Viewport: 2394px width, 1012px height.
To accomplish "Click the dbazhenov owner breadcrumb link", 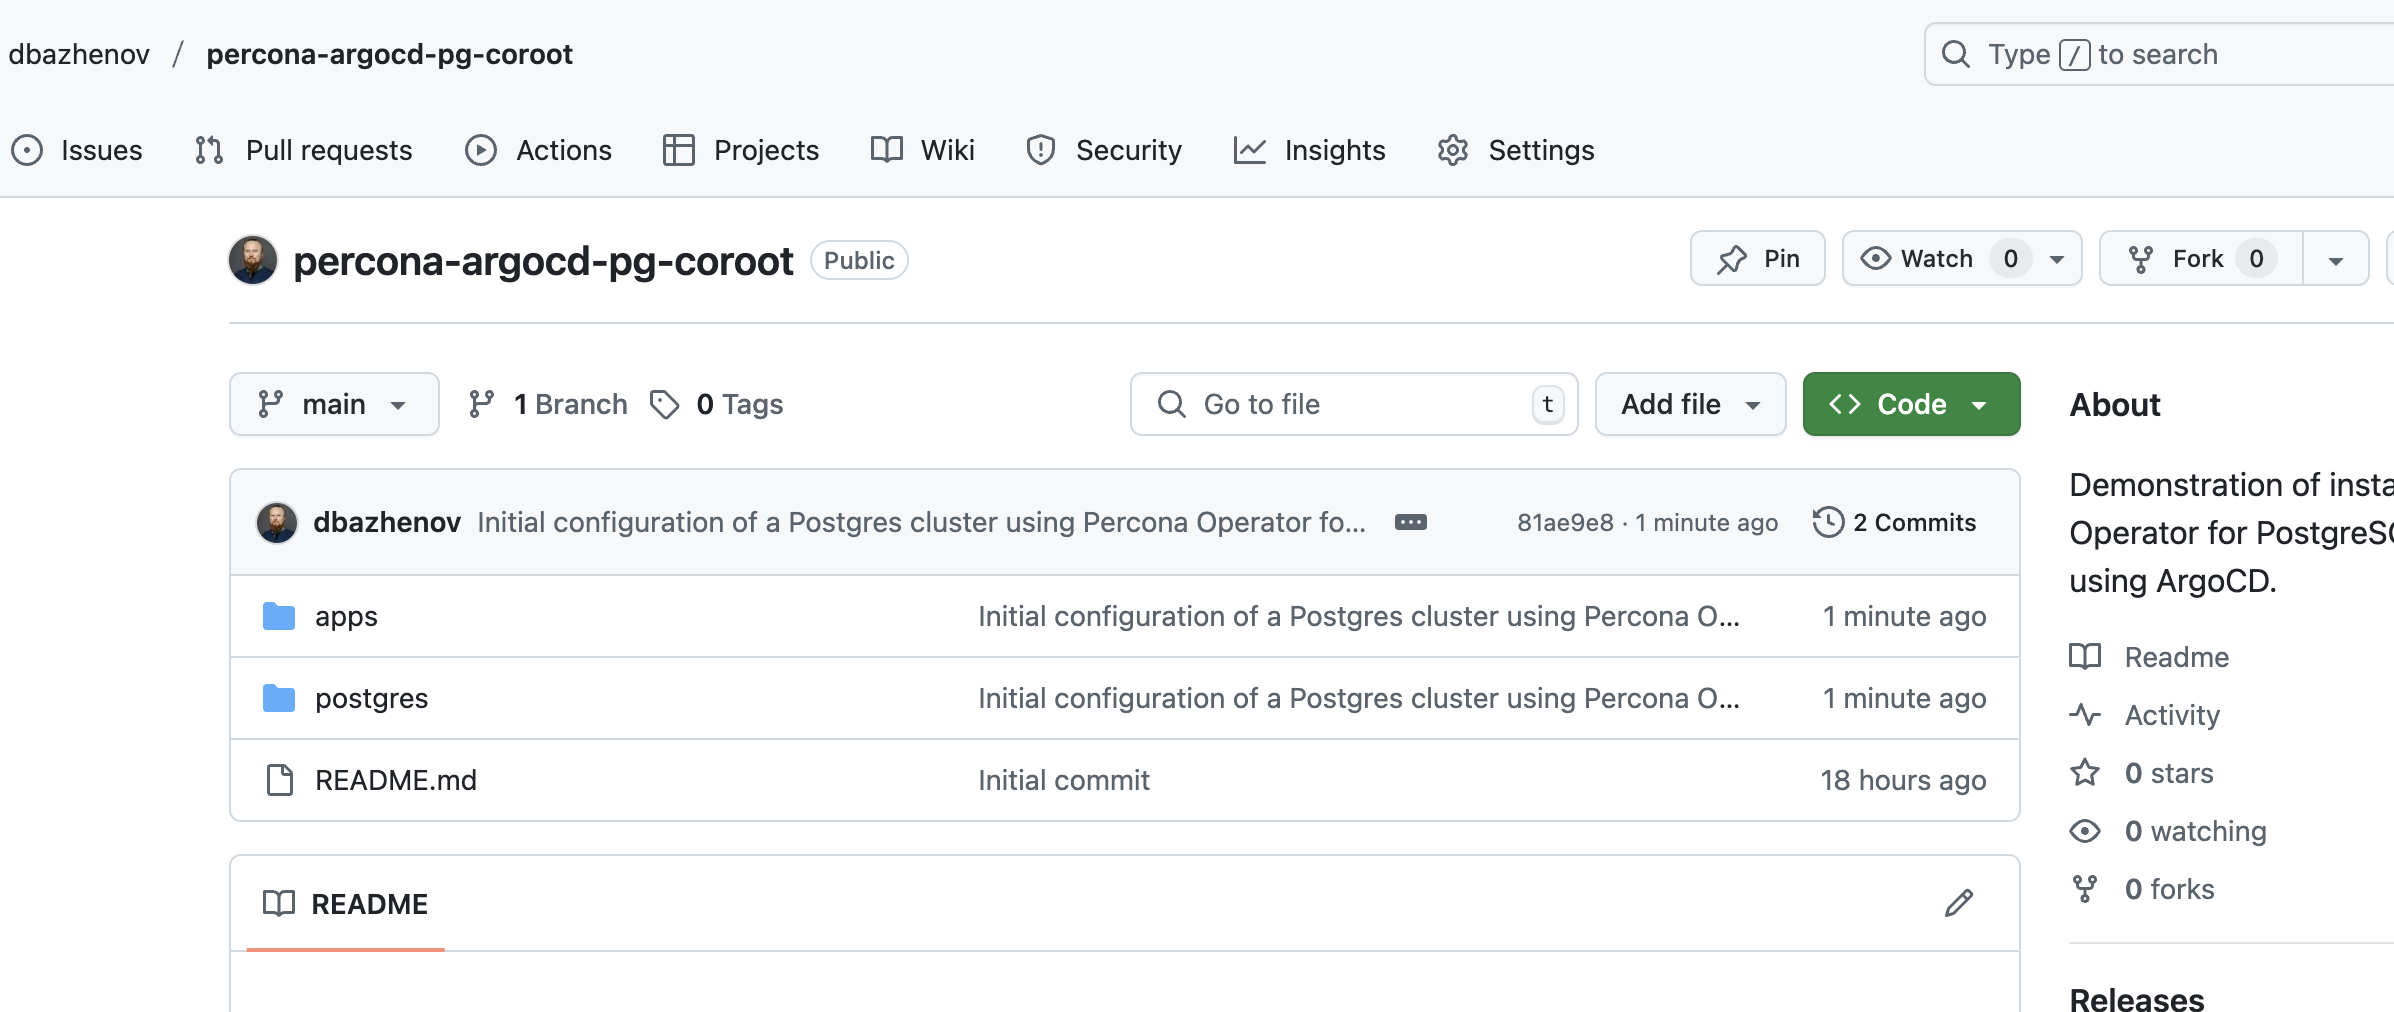I will click(x=79, y=54).
